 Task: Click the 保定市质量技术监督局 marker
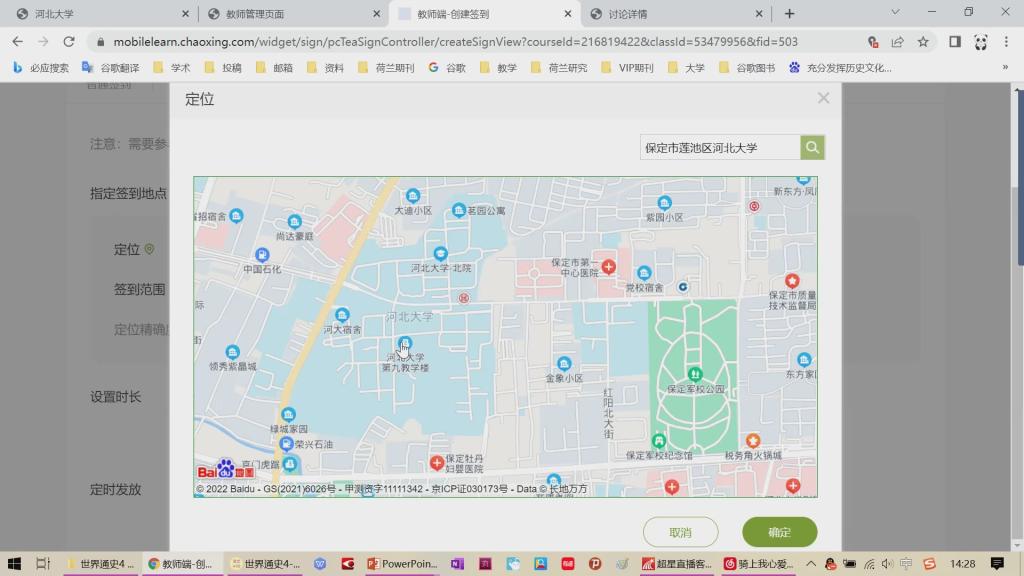tap(792, 281)
